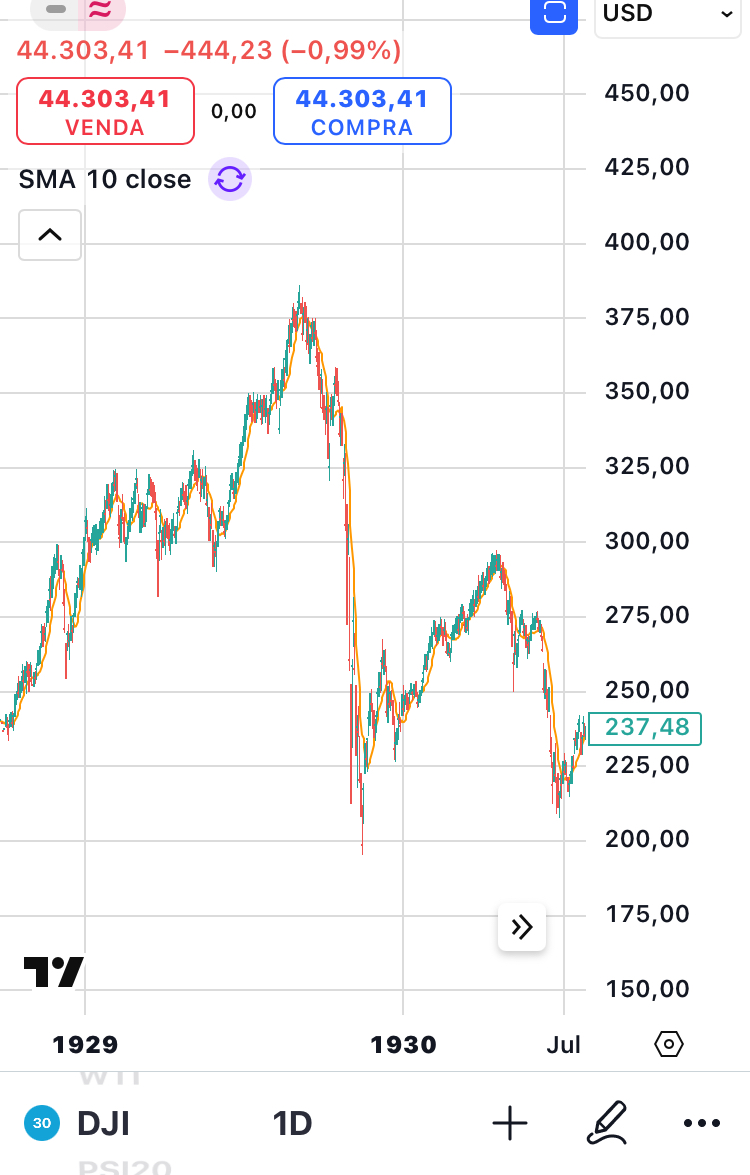The width and height of the screenshot is (750, 1175).
Task: Toggle the gray minus pill at top
Action: click(x=57, y=9)
